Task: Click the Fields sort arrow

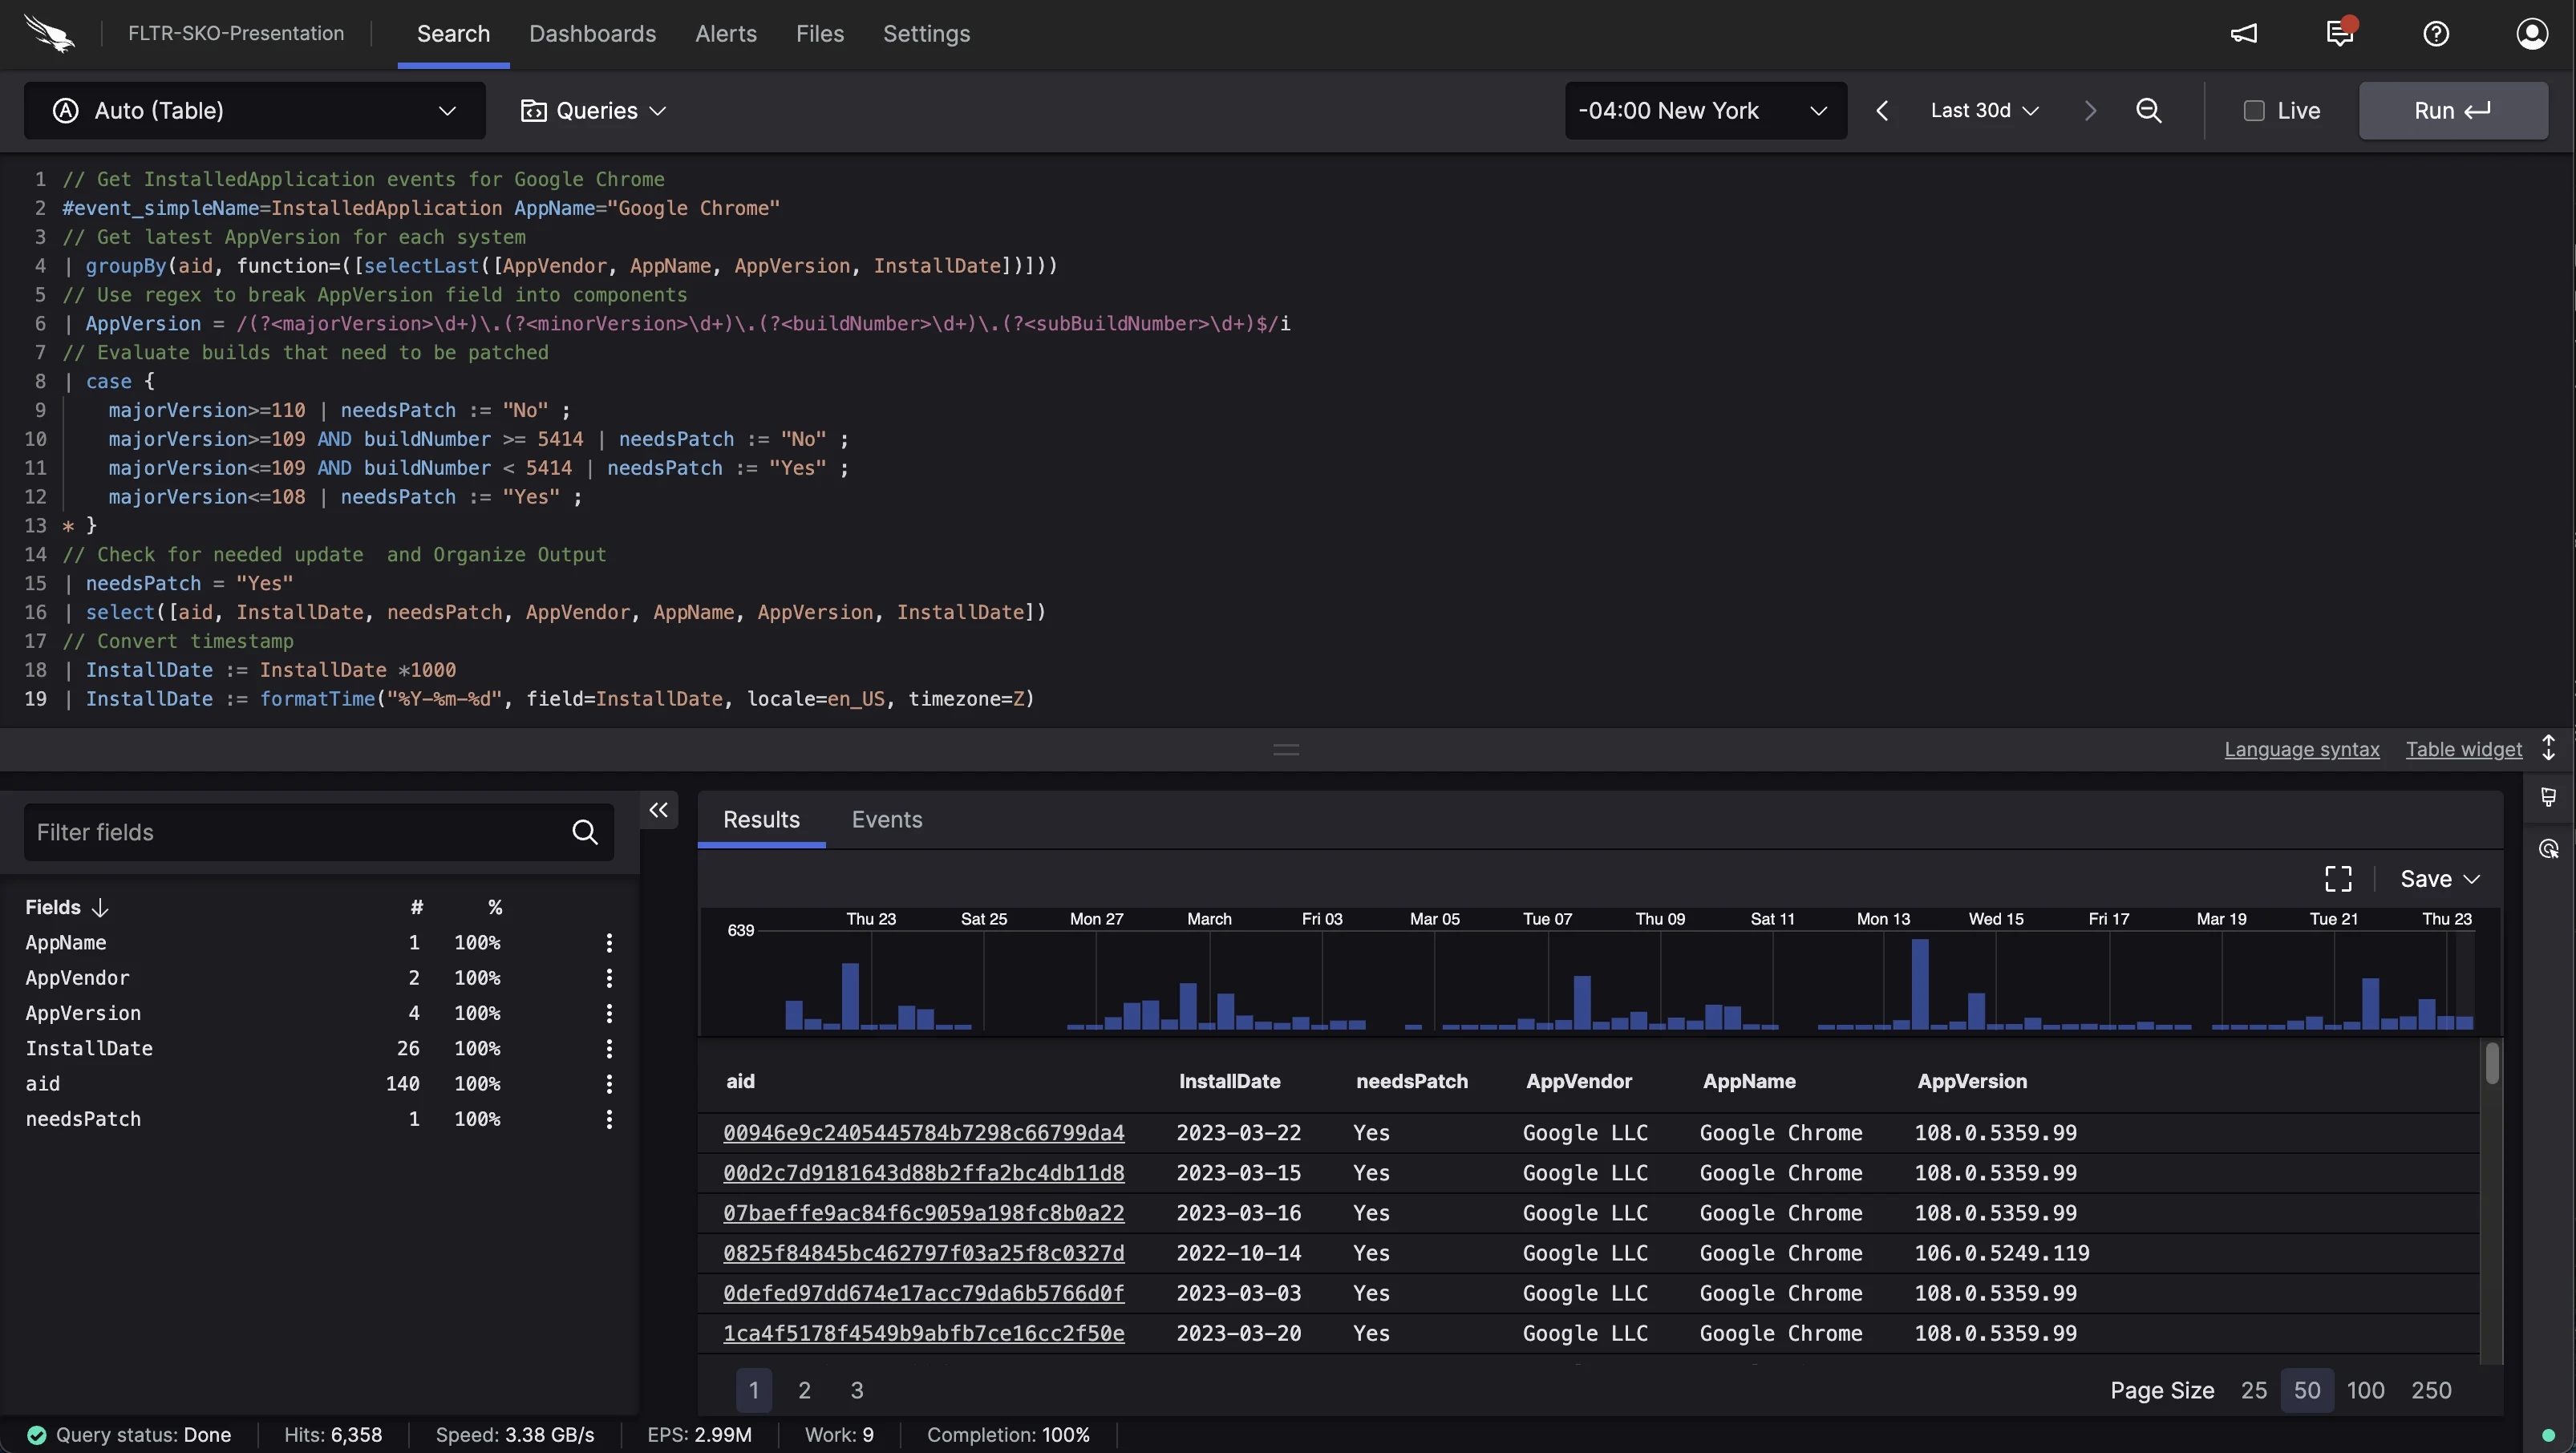Action: [100, 907]
